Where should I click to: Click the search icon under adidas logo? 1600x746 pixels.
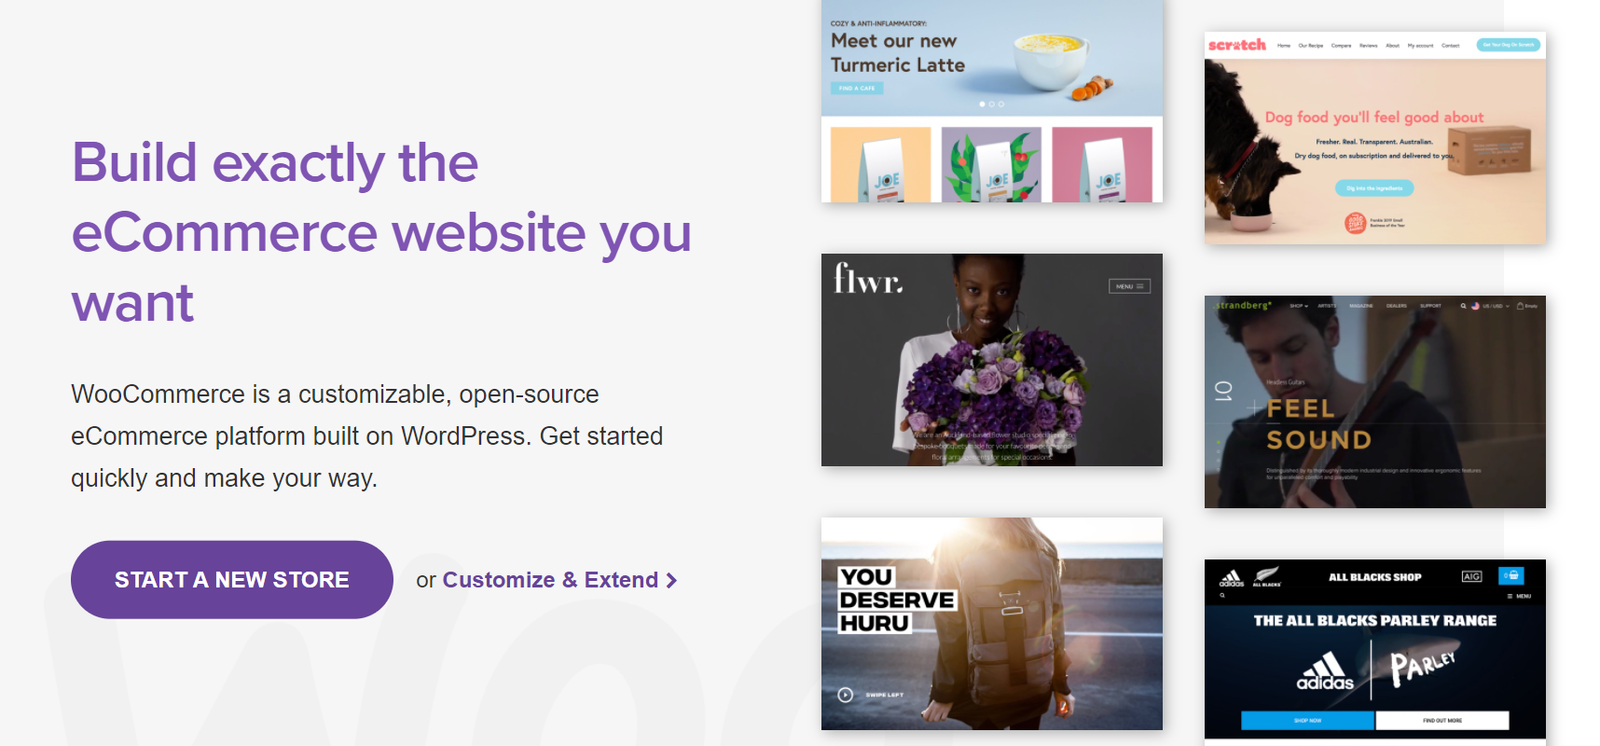coord(1222,596)
